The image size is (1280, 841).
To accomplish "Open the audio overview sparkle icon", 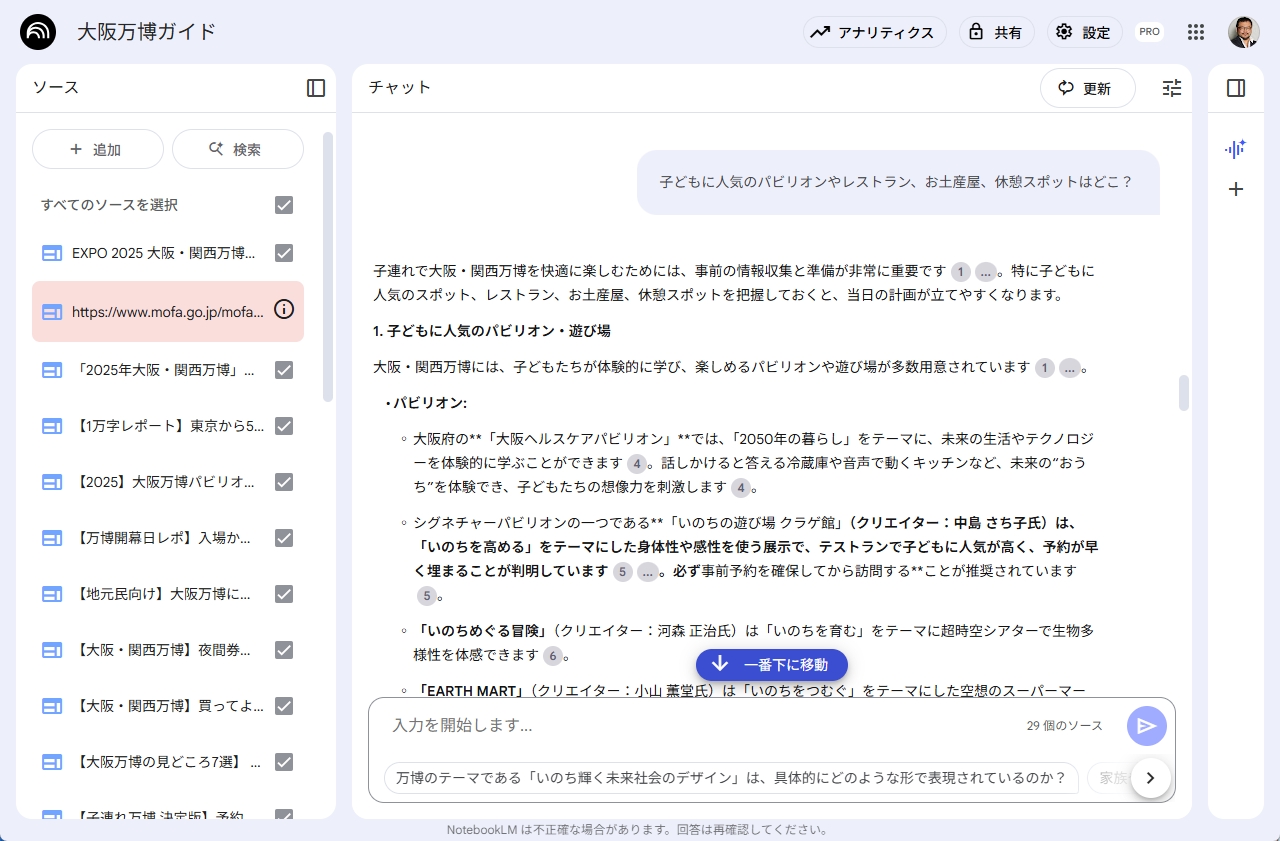I will (1236, 149).
